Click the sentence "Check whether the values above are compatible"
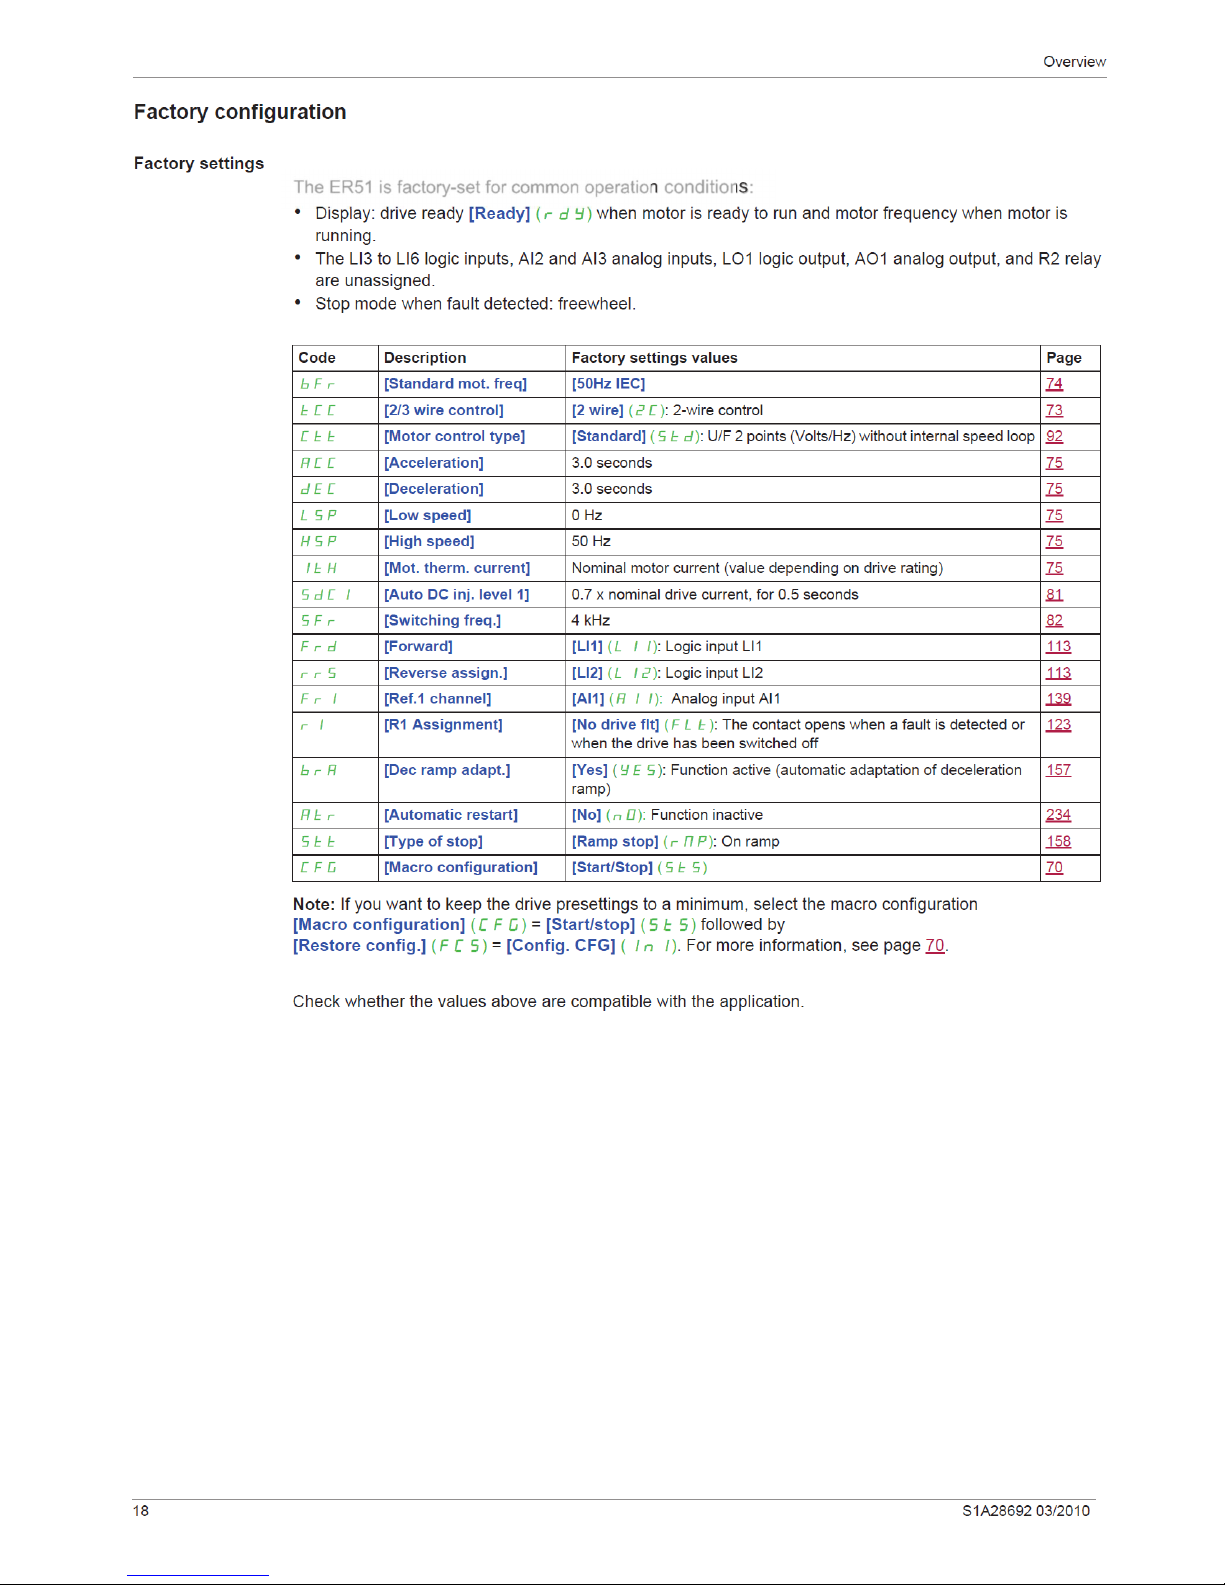The image size is (1225, 1585). point(548,1001)
